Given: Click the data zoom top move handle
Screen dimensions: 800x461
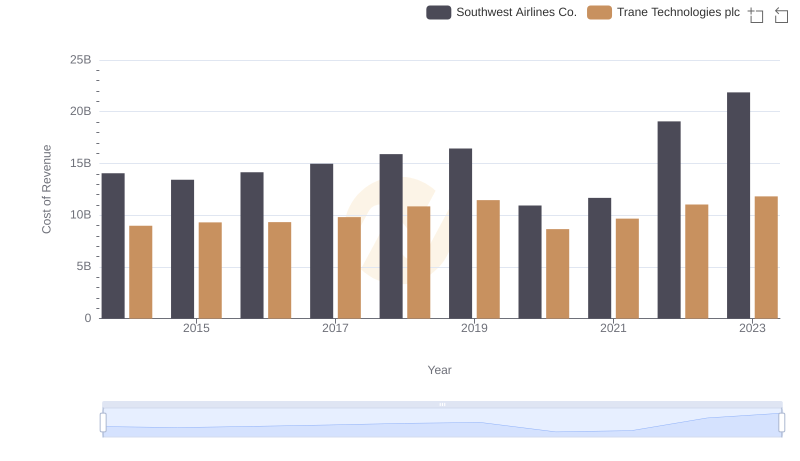Looking at the screenshot, I should 442,404.
